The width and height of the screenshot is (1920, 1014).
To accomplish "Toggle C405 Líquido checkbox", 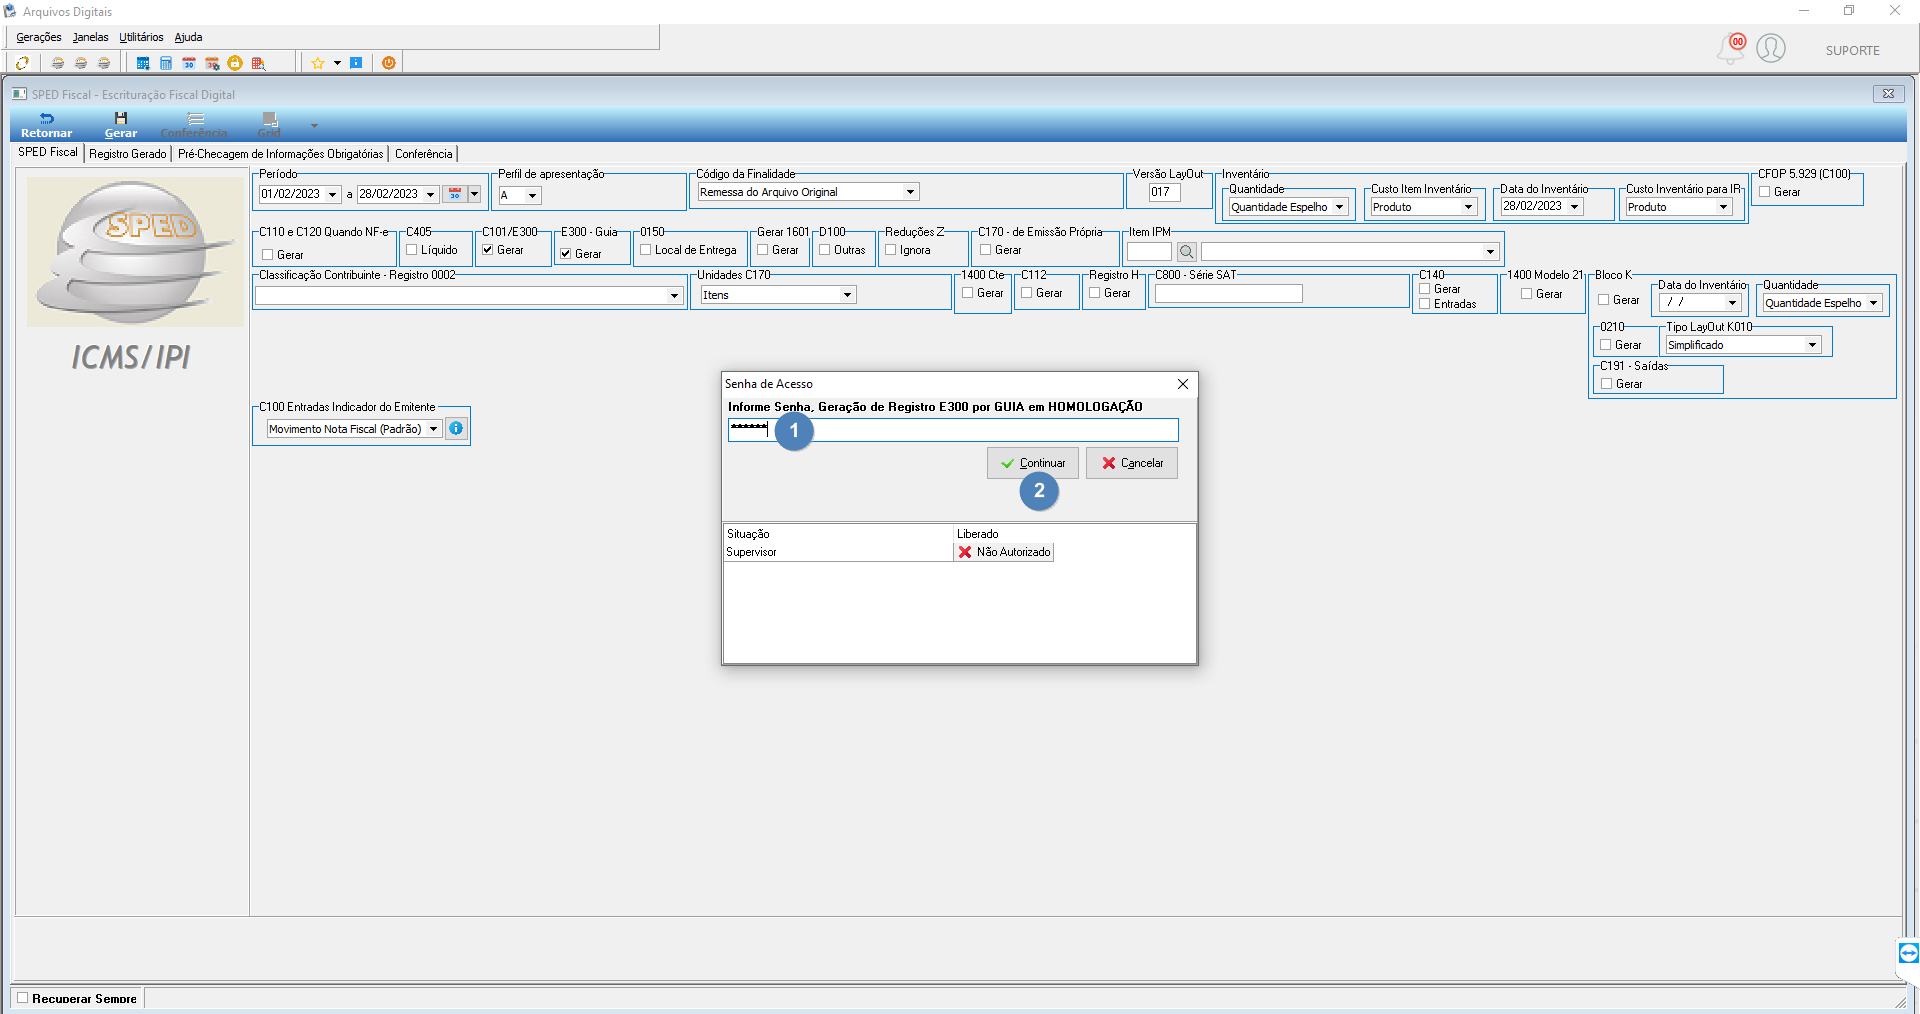I will (x=411, y=250).
